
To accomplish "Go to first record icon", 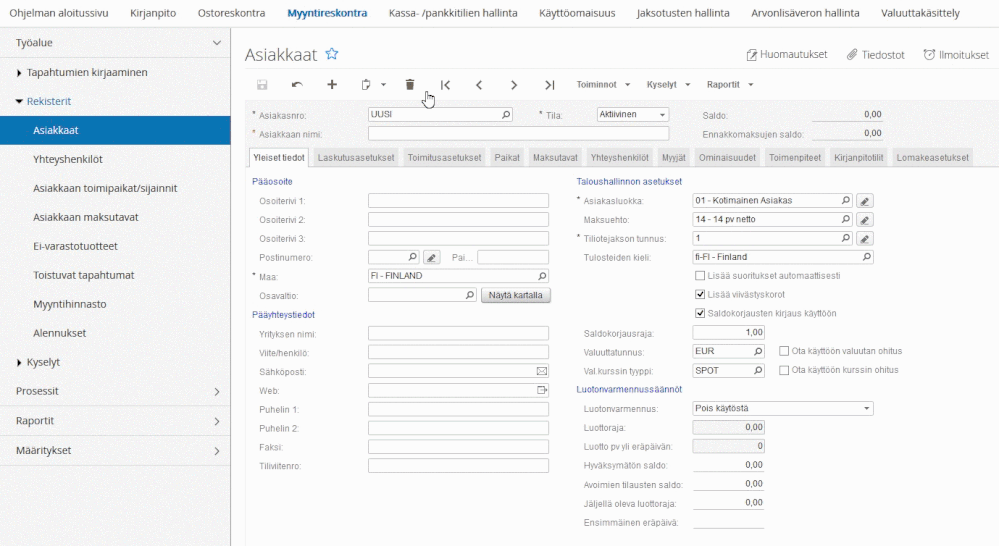I will [x=445, y=85].
